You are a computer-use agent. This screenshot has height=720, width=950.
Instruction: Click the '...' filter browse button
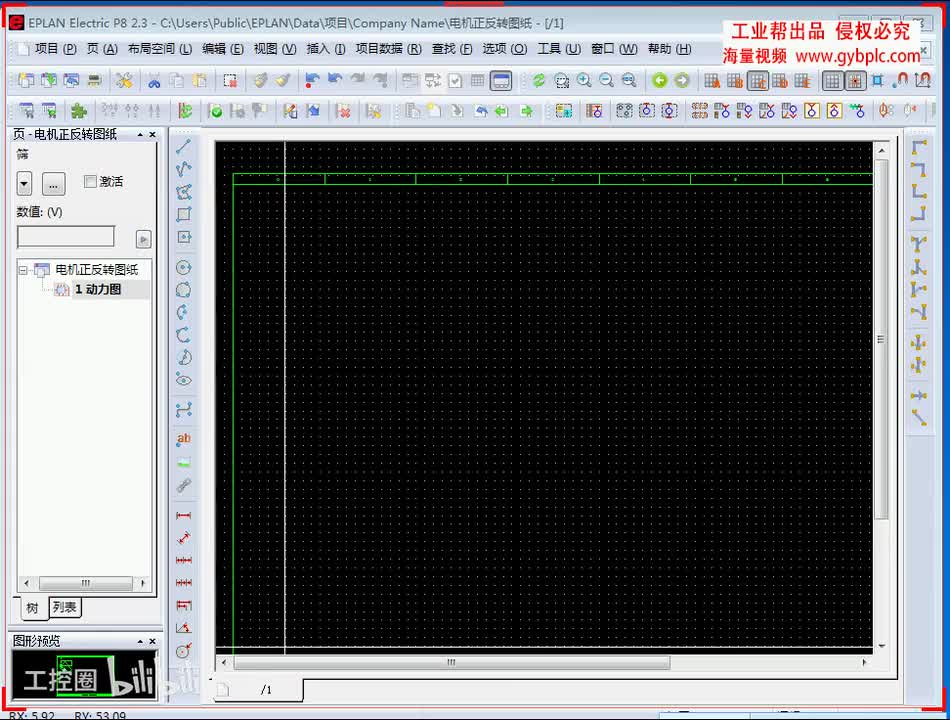point(54,184)
